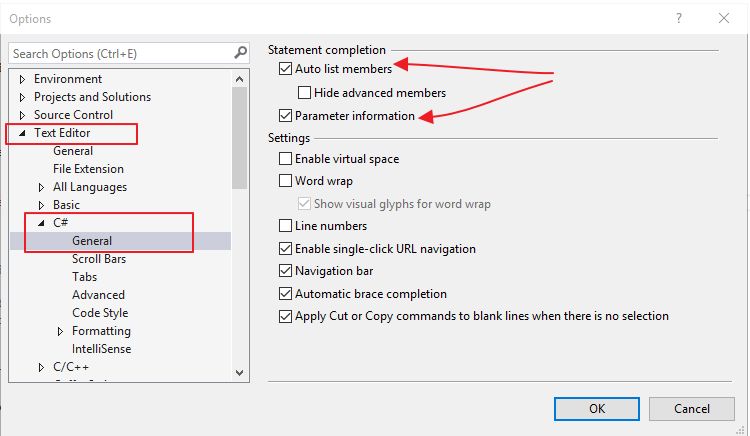Collapse the Text Editor node
This screenshot has height=436, width=750.
coord(22,133)
